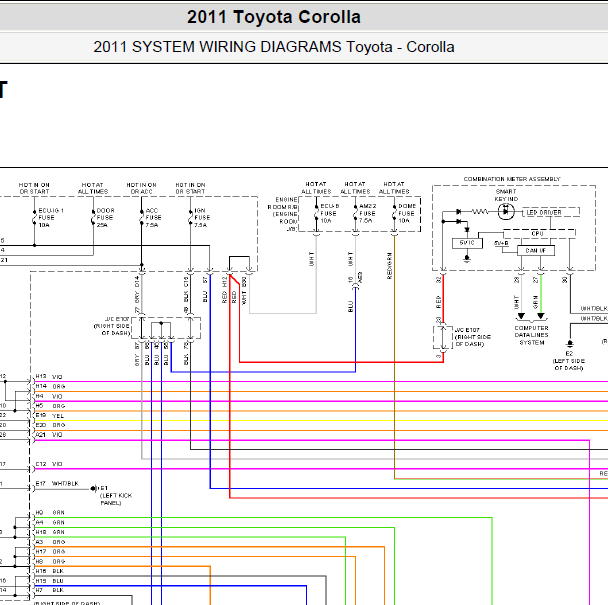The width and height of the screenshot is (608, 605).
Task: Select the DOOR FUSE 25A label
Action: pos(105,218)
